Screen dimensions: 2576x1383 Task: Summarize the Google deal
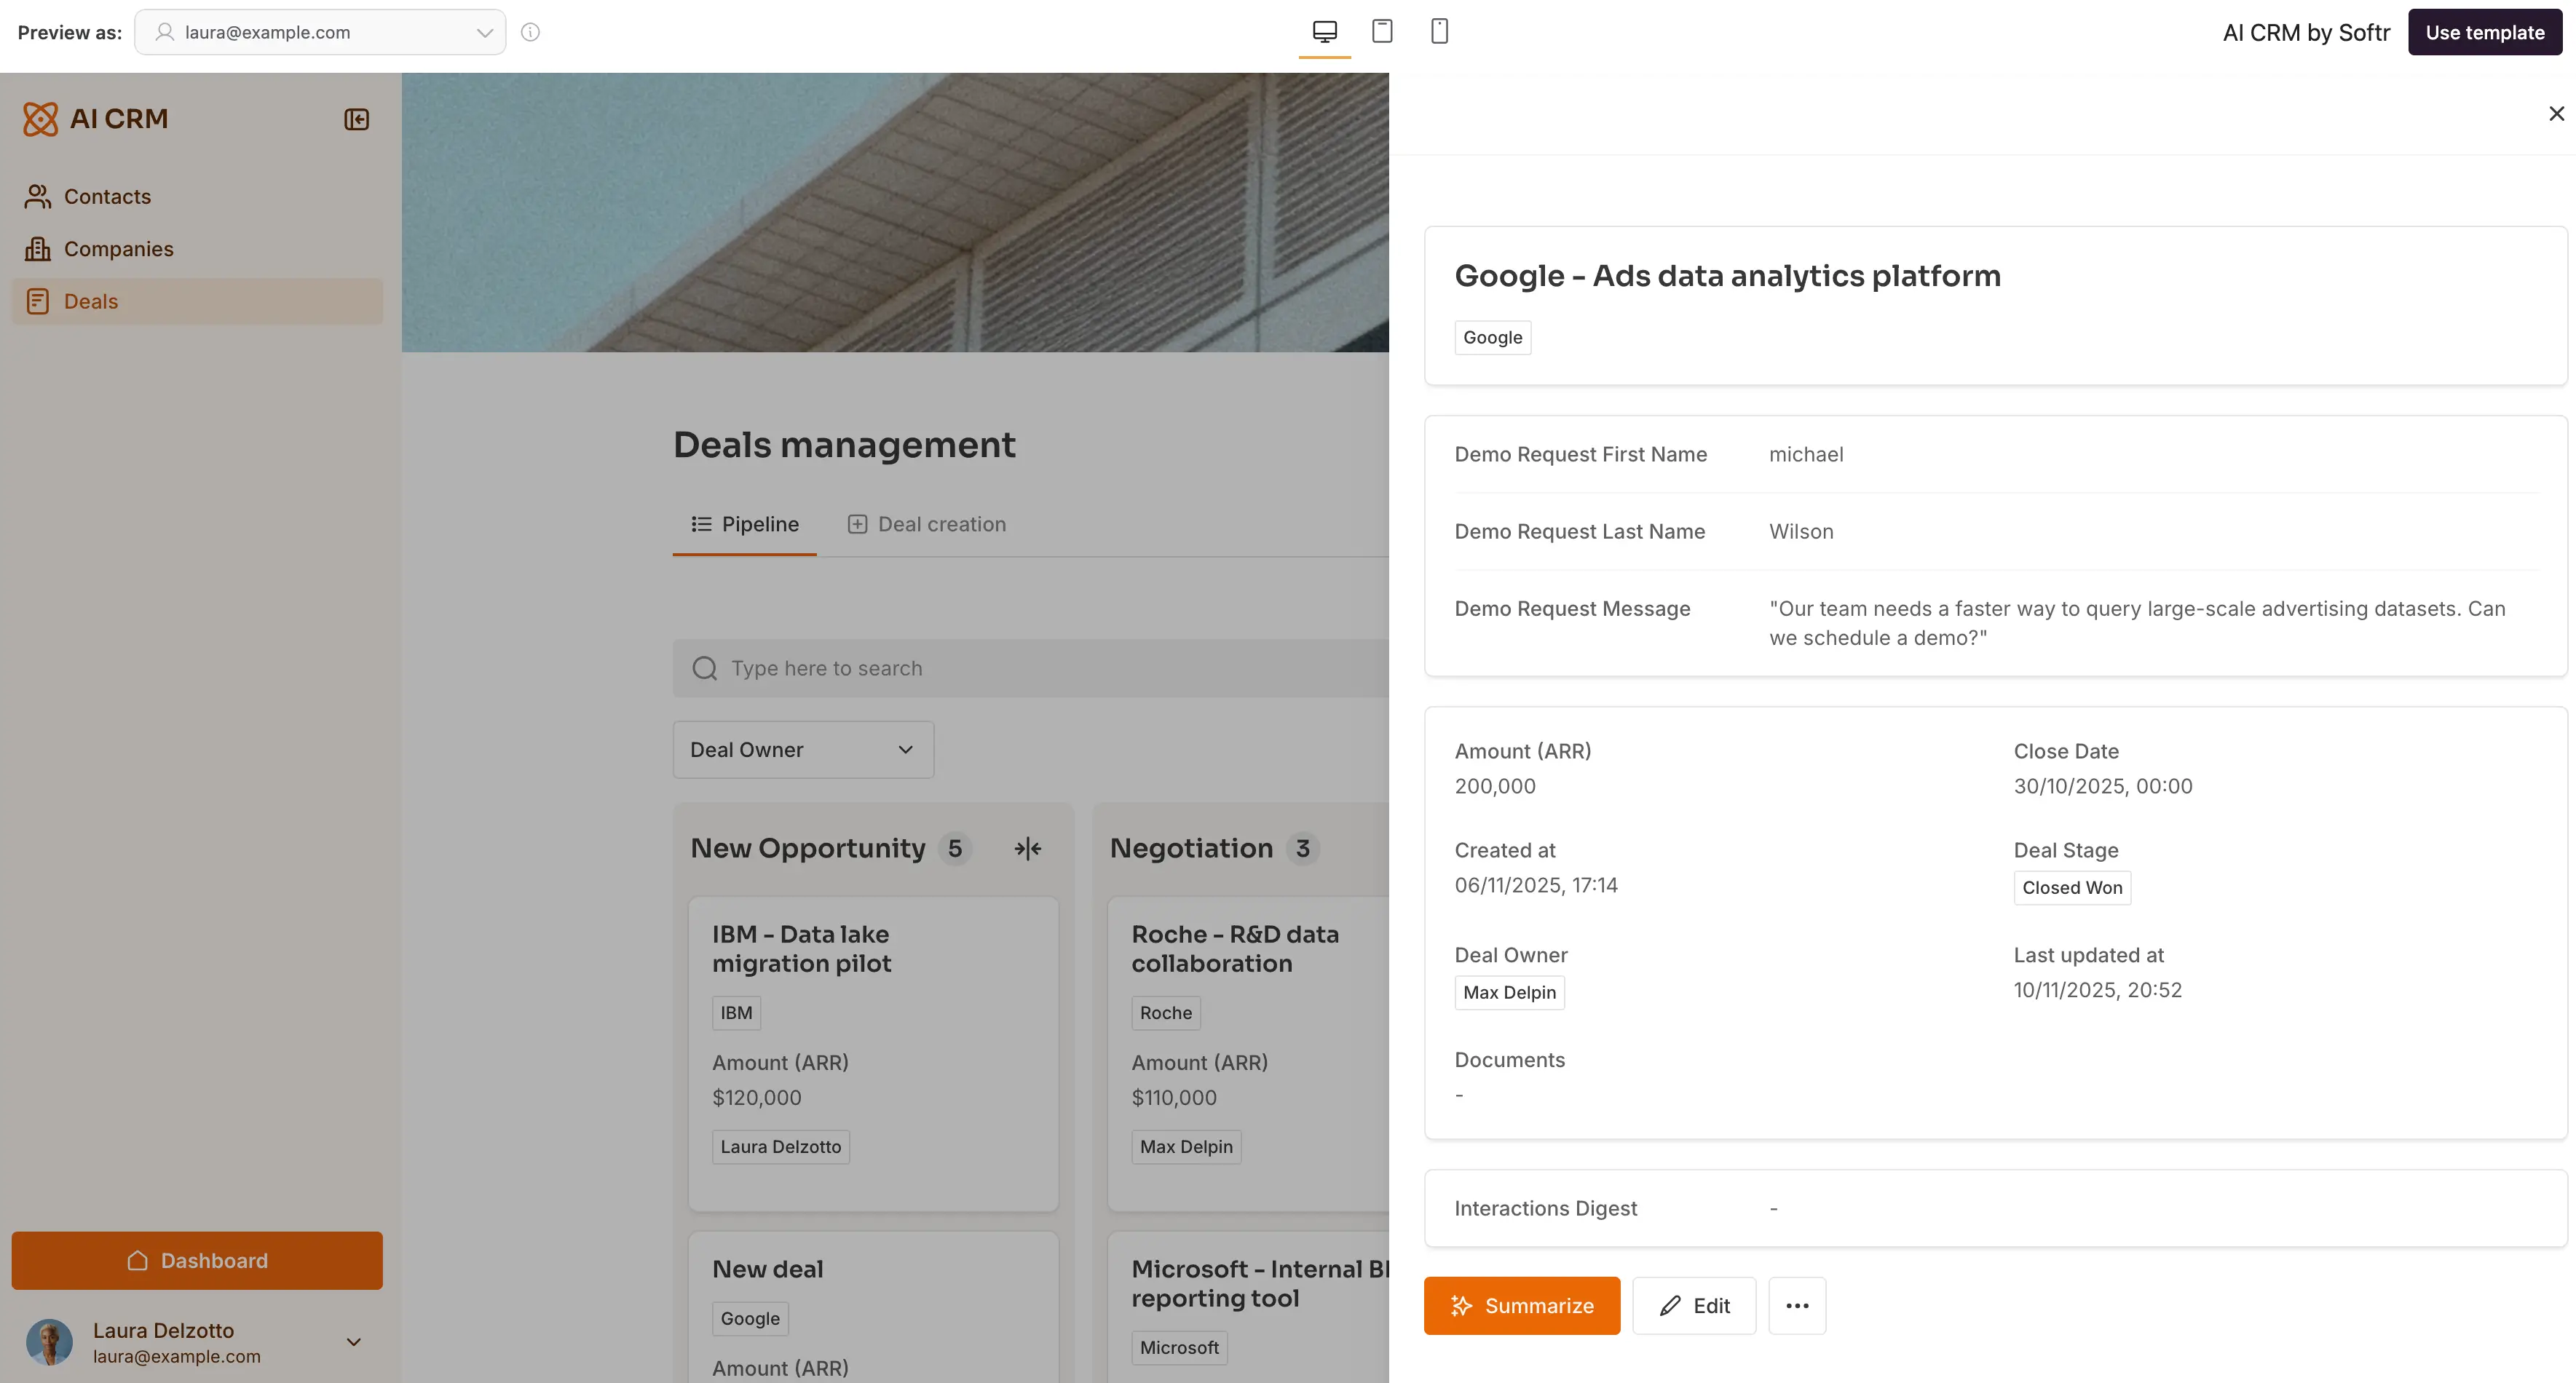pos(1520,1305)
